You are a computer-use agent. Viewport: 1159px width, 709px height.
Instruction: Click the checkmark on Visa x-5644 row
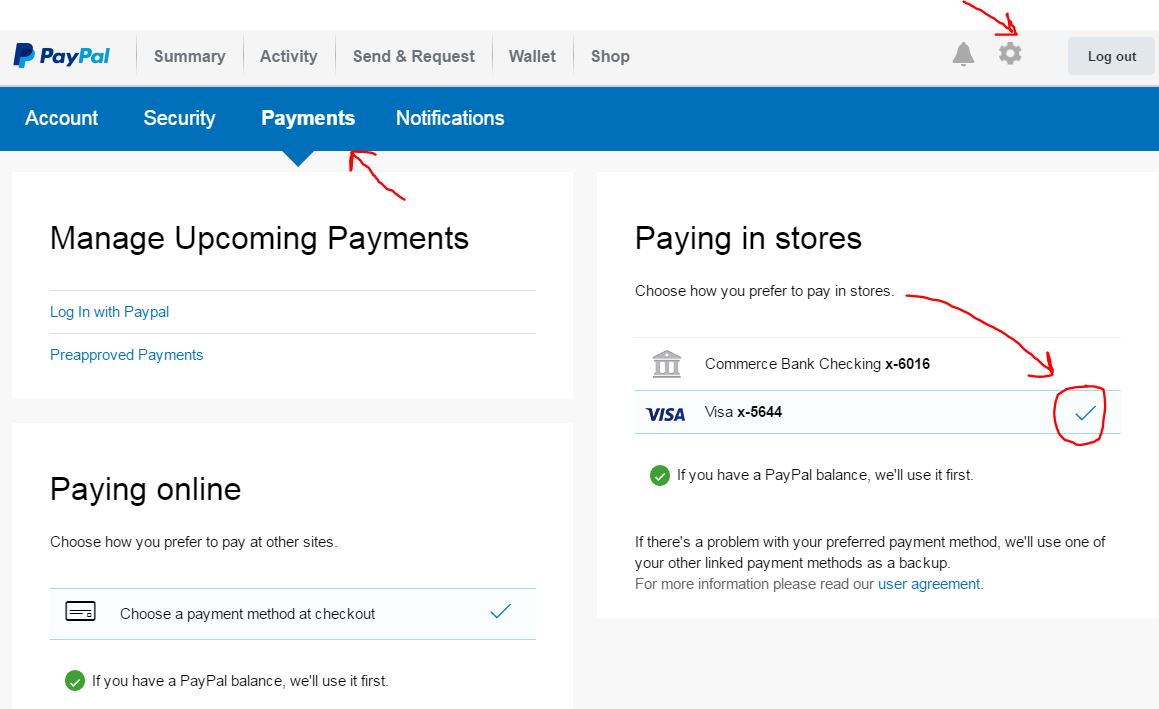click(1085, 413)
